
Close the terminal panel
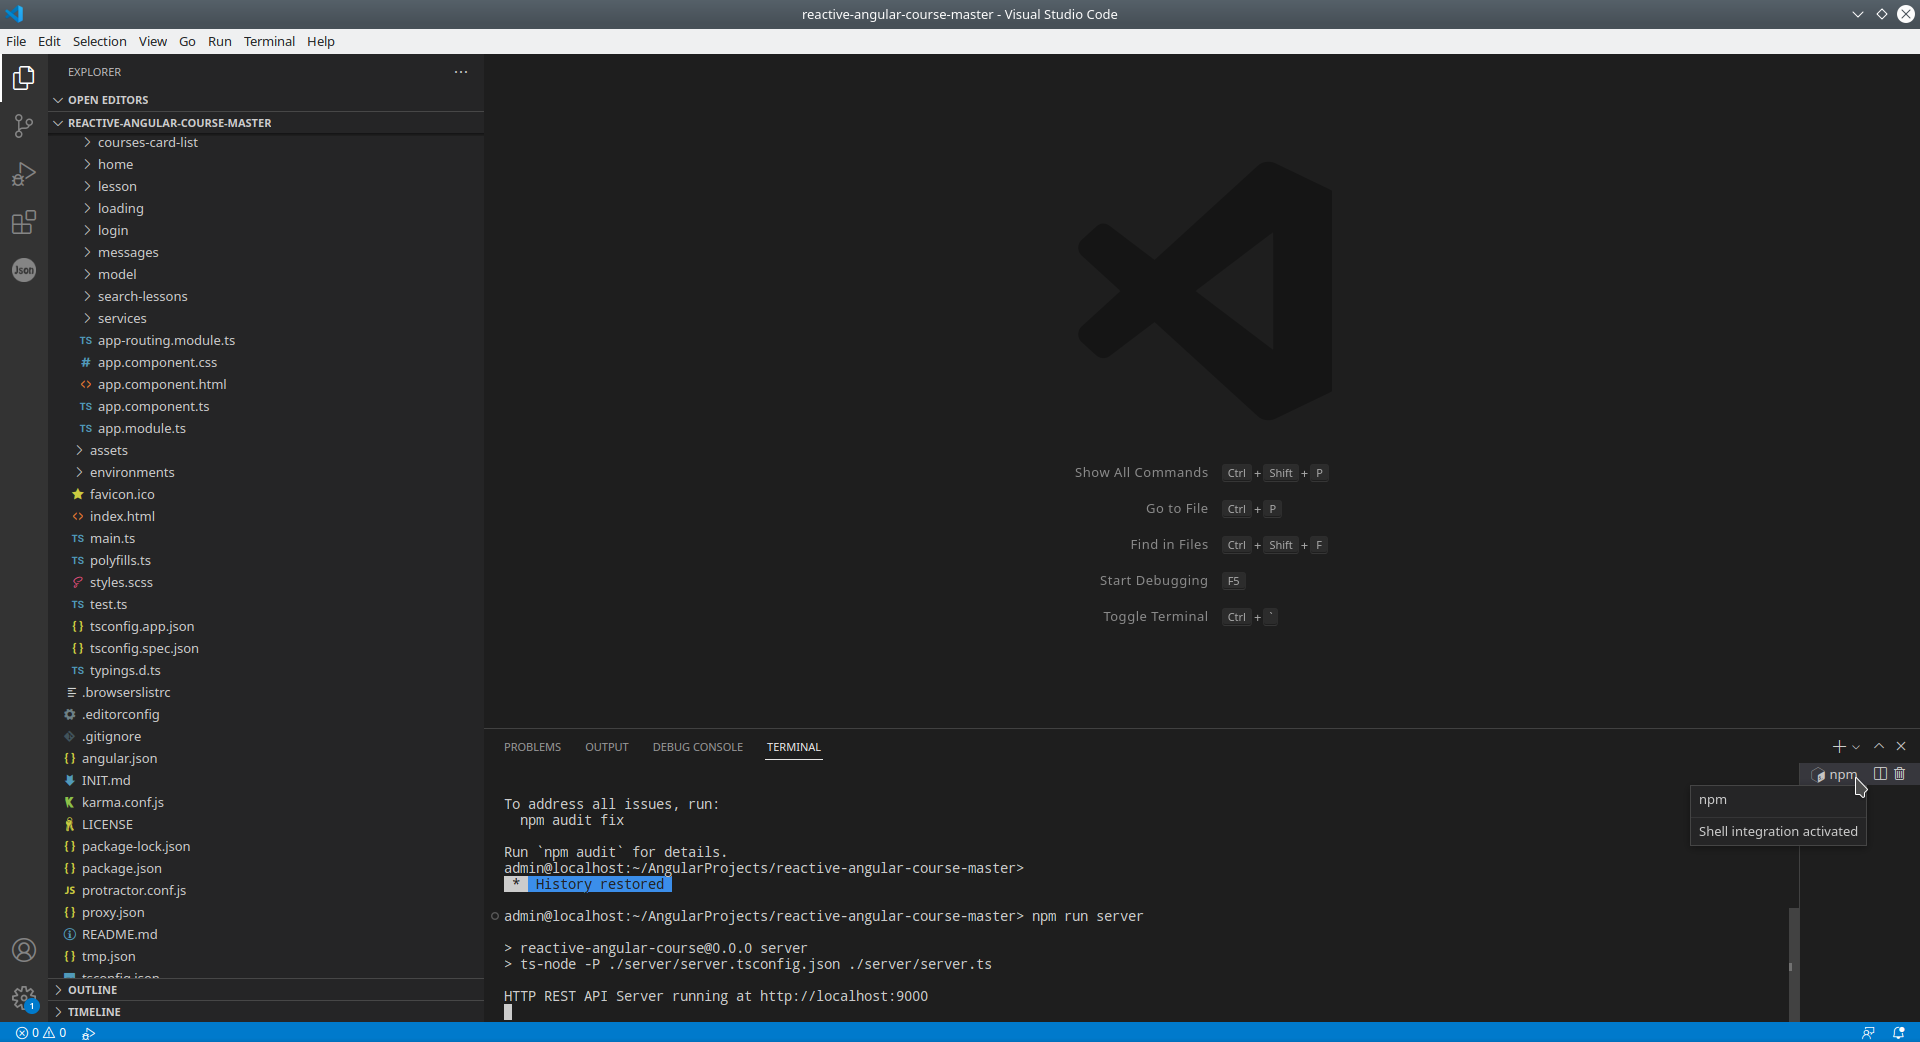pos(1901,747)
